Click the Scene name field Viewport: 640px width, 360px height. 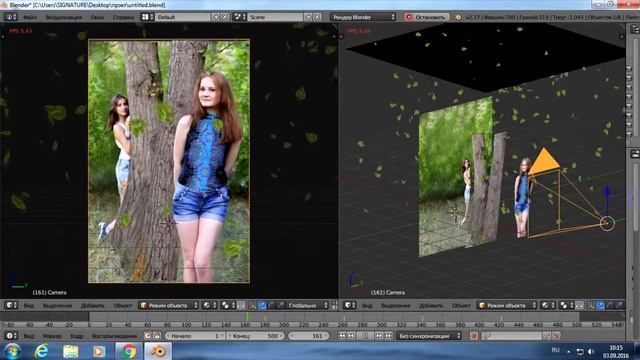275,17
